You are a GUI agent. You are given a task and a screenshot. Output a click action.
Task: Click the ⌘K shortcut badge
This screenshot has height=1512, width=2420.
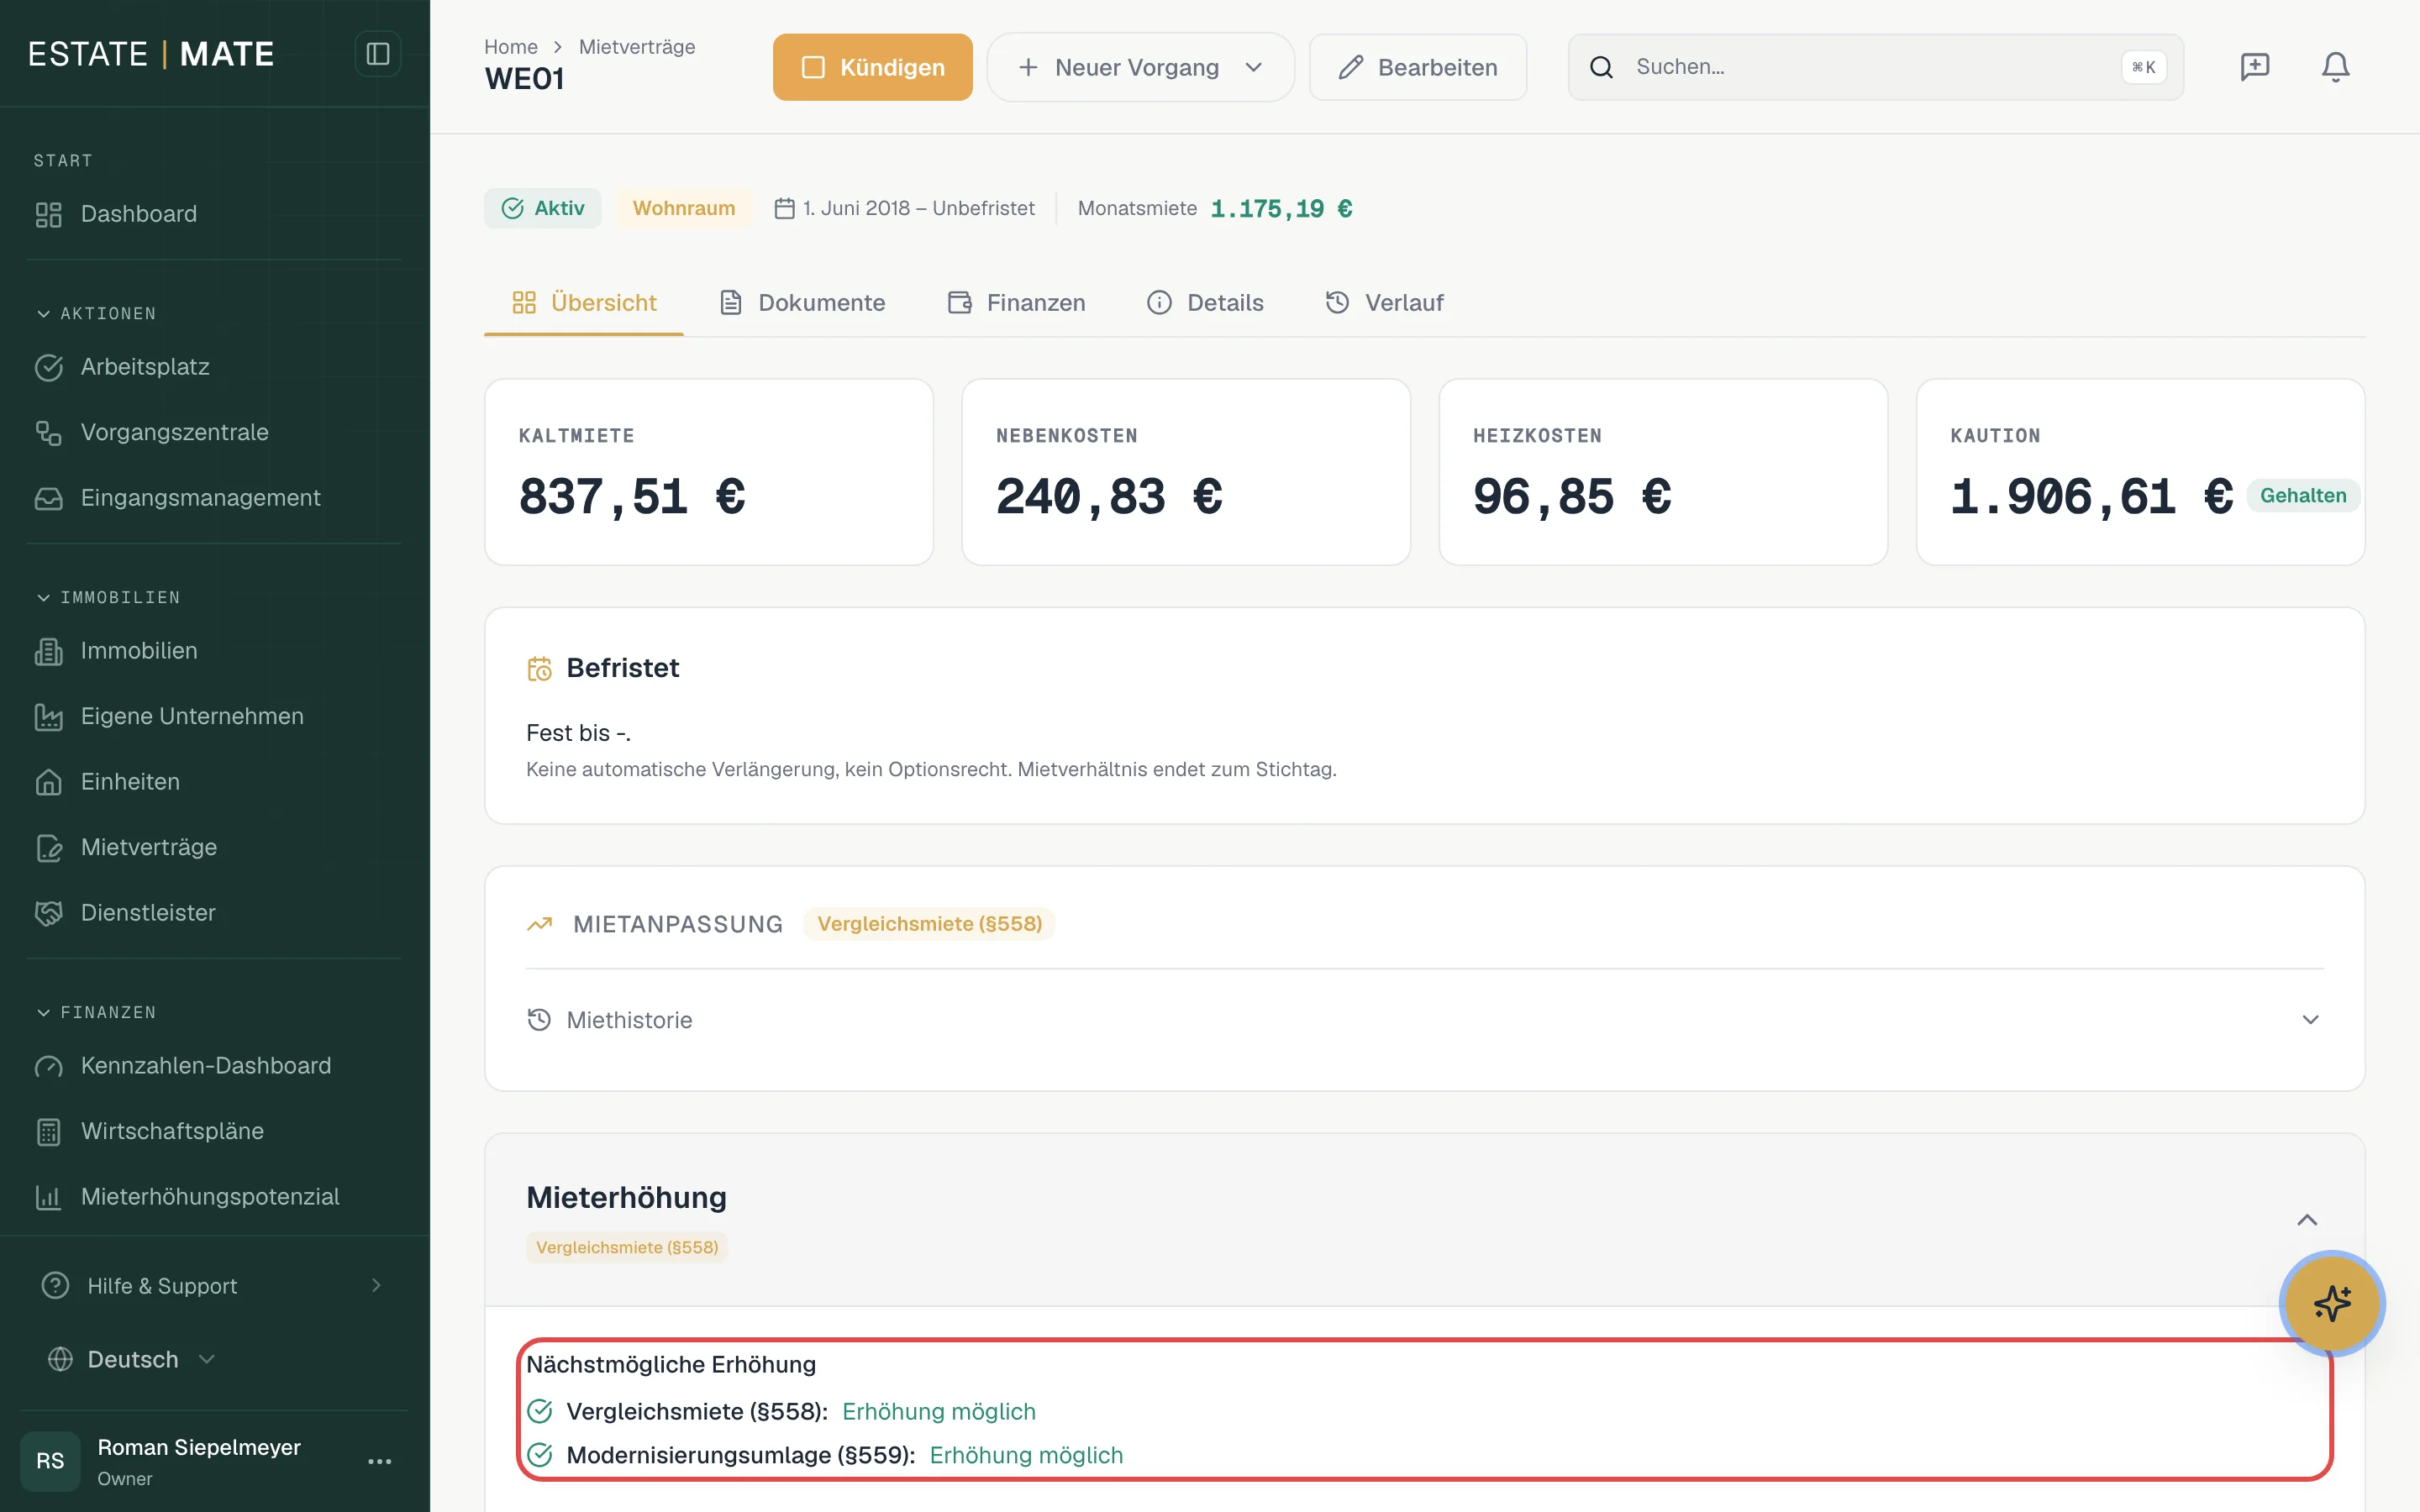tap(2143, 67)
